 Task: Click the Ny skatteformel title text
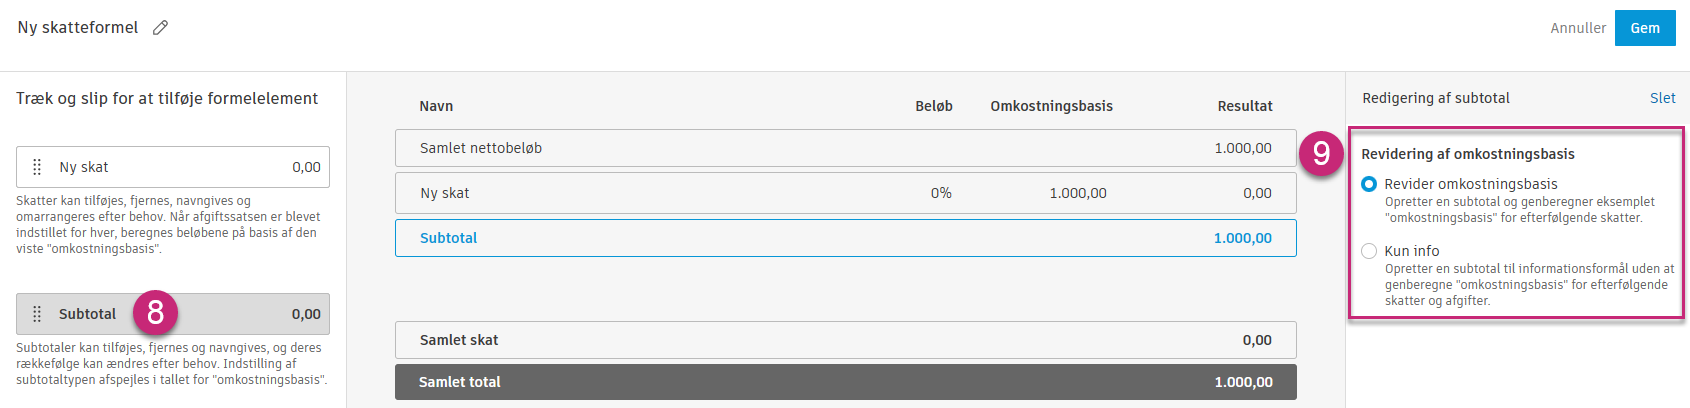tap(78, 28)
